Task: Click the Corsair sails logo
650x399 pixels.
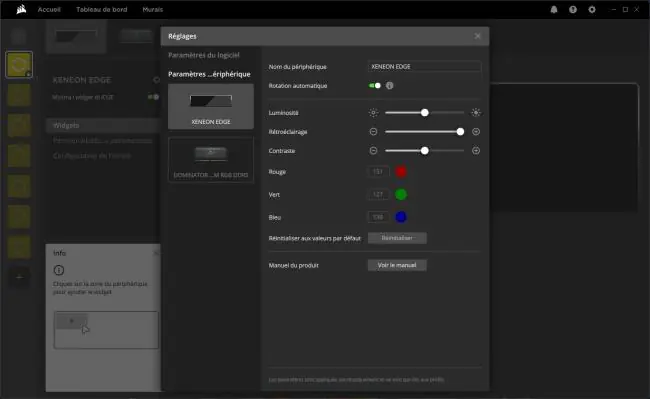Action: click(21, 9)
